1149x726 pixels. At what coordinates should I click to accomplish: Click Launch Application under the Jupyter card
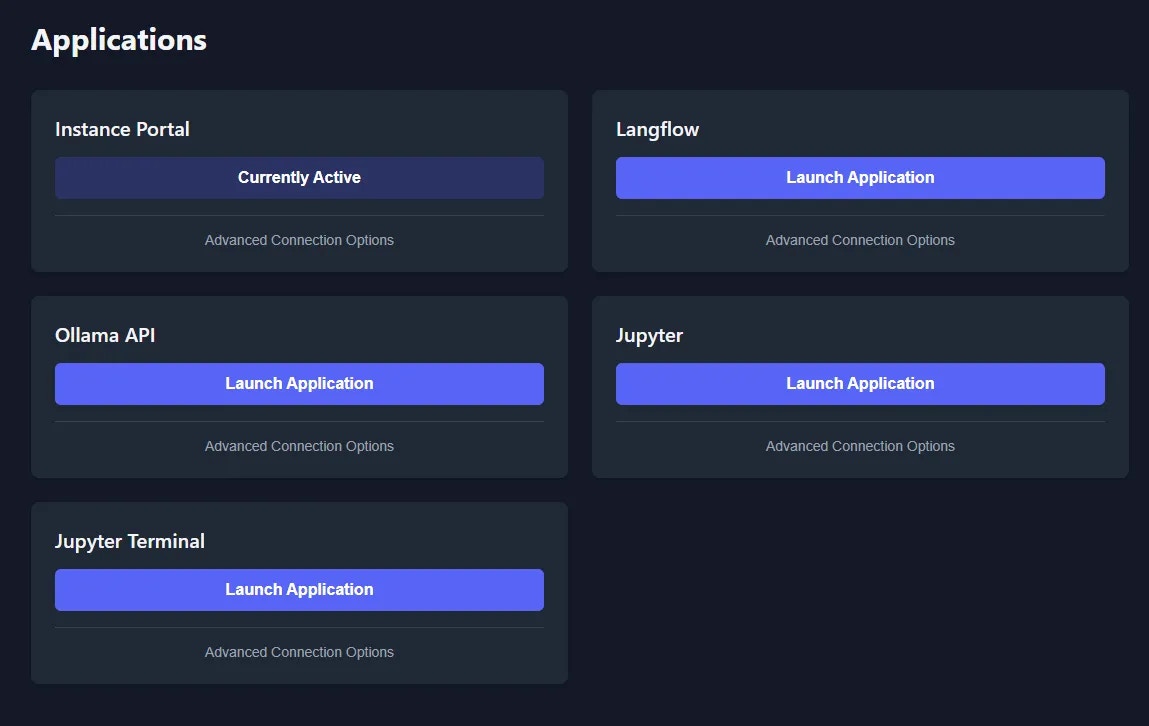[x=860, y=383]
